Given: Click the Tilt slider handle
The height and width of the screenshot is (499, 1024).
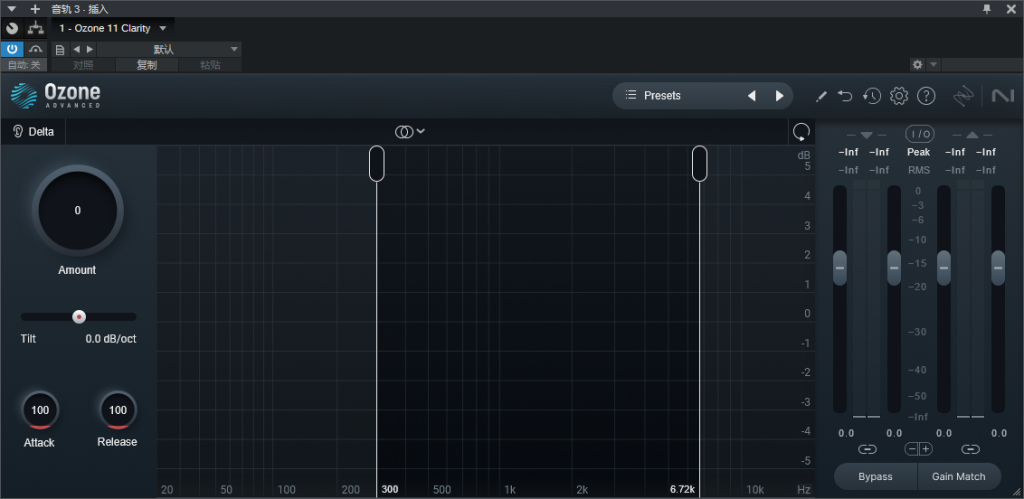Looking at the screenshot, I should [79, 317].
